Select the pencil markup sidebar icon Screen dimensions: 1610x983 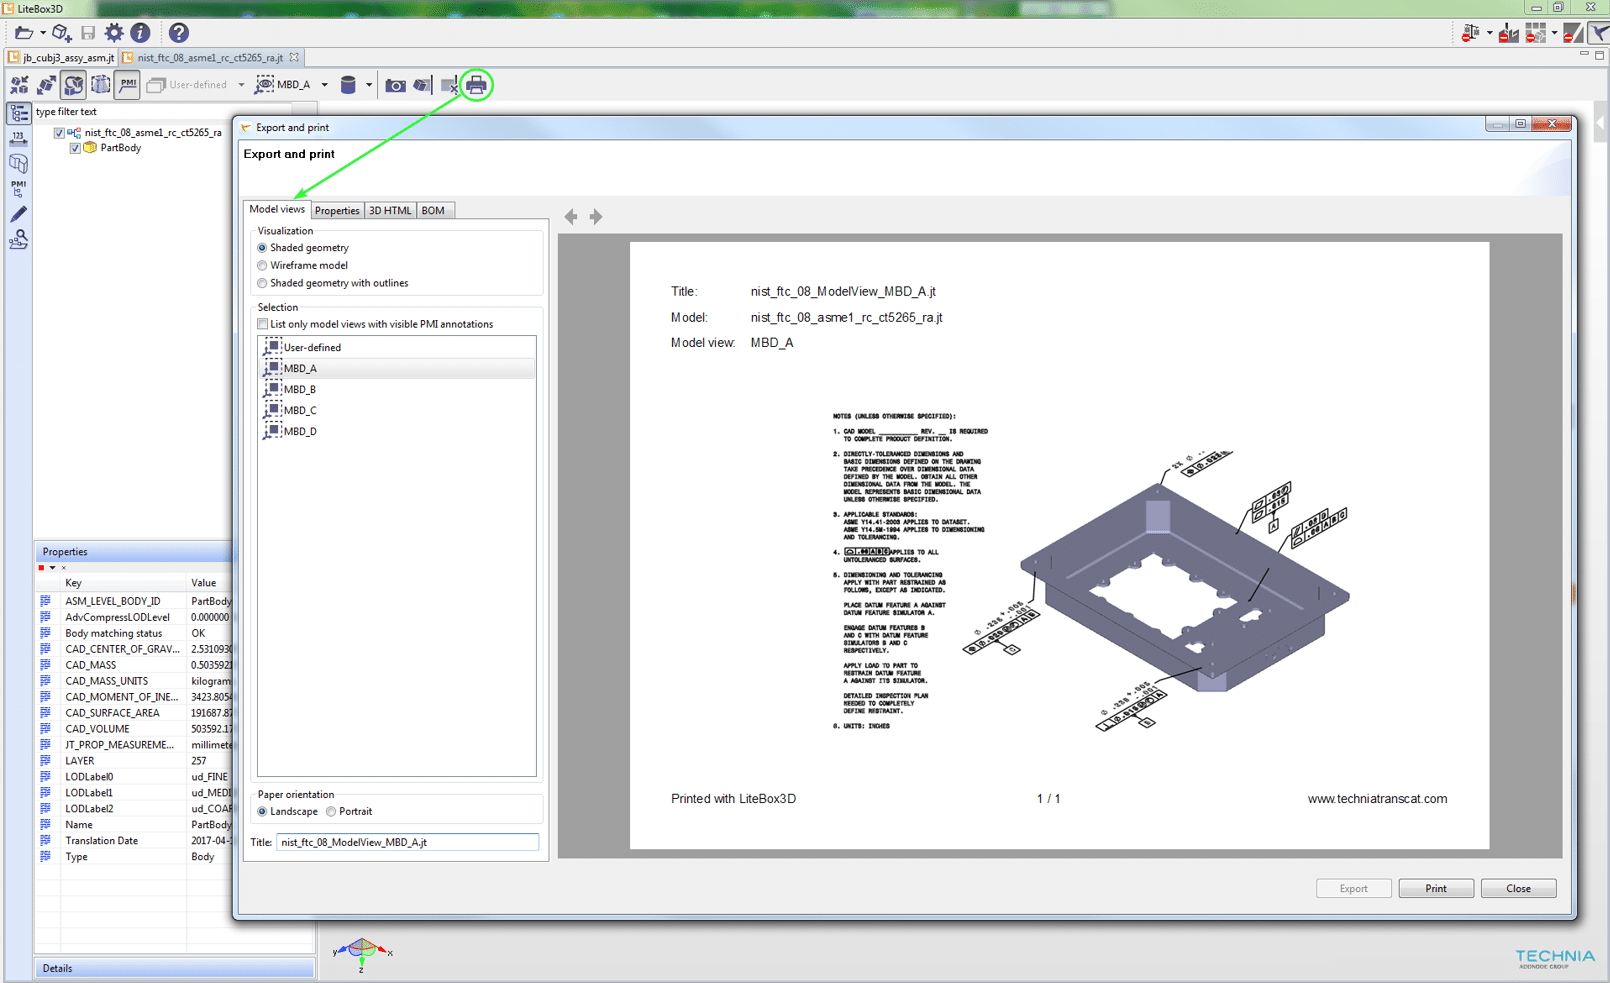coord(18,214)
